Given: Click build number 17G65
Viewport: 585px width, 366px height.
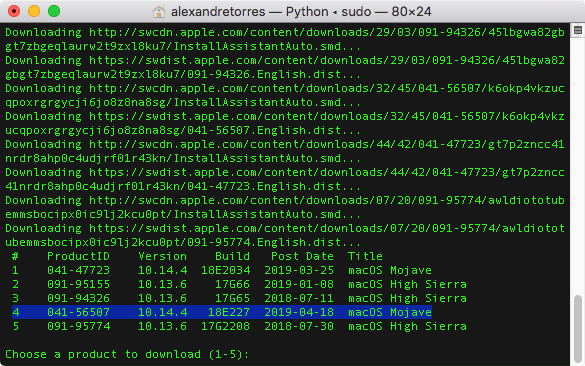Looking at the screenshot, I should [x=232, y=298].
